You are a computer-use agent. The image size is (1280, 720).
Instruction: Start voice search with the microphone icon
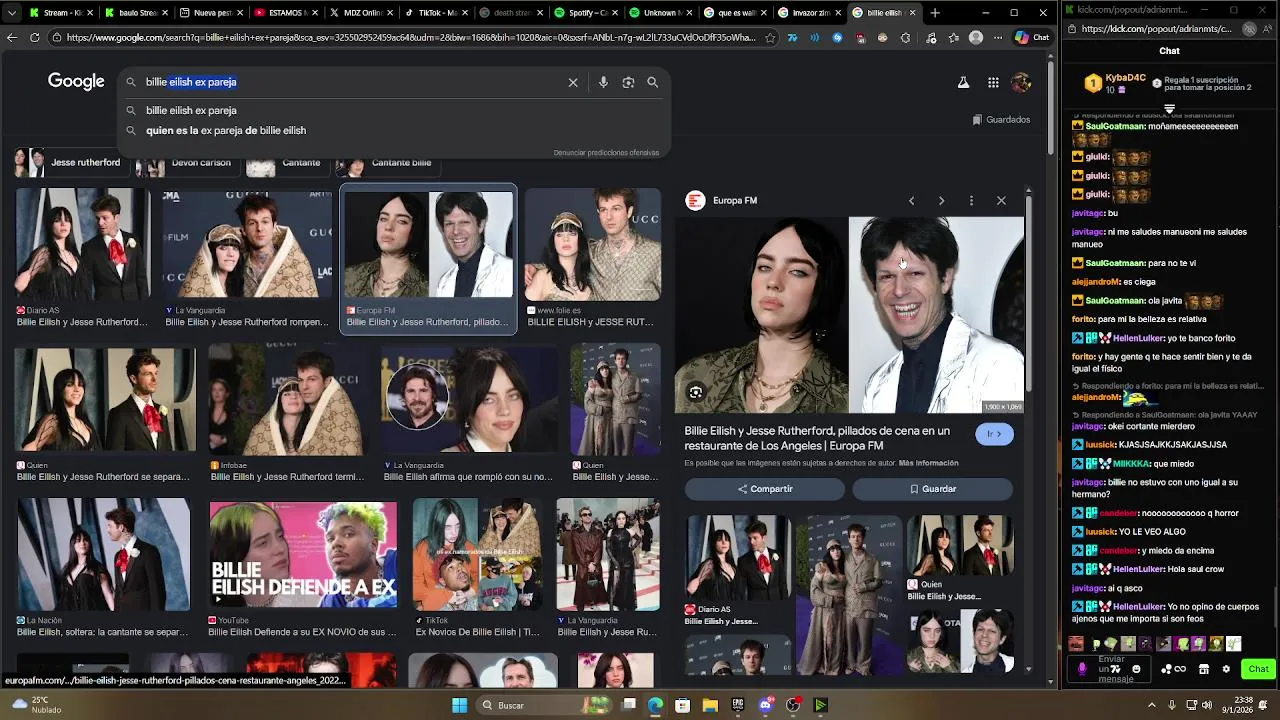603,82
